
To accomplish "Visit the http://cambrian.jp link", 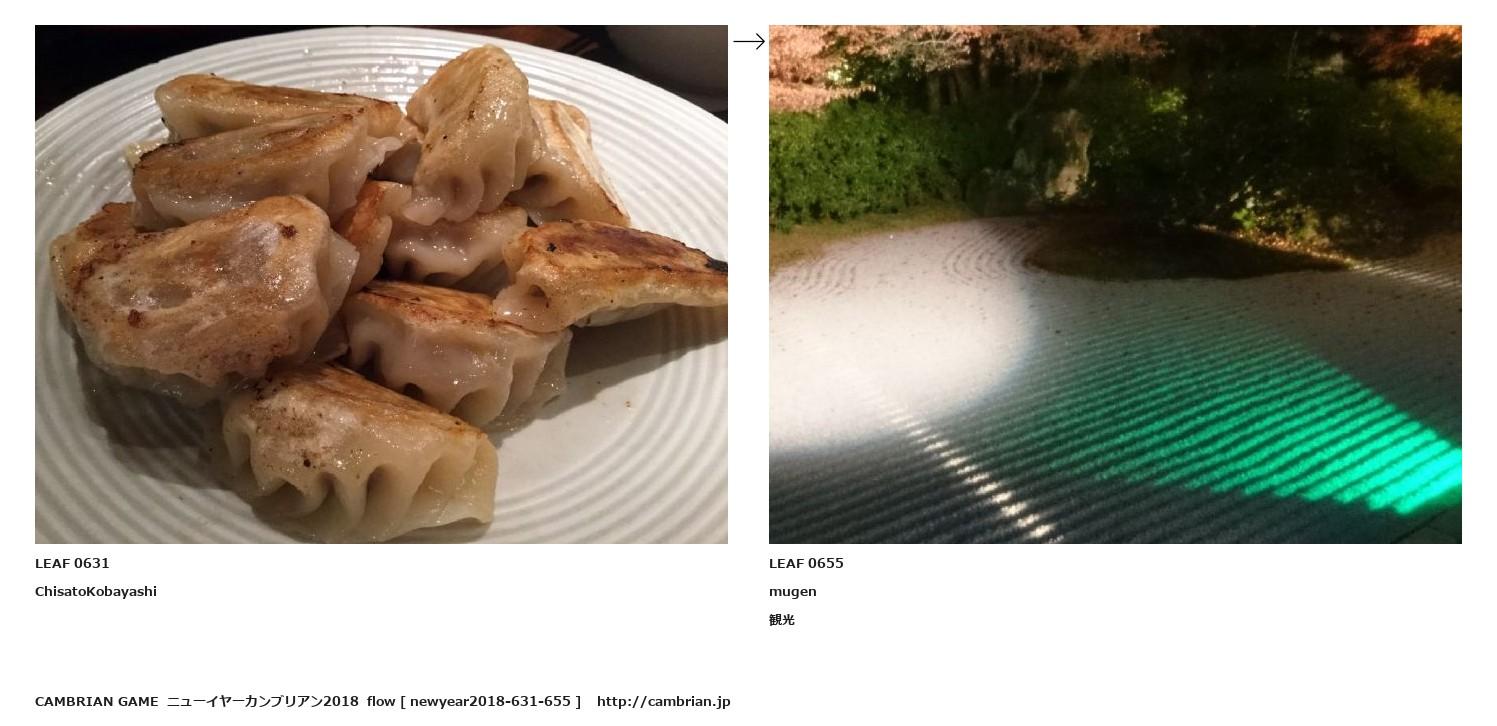I will pyautogui.click(x=664, y=701).
